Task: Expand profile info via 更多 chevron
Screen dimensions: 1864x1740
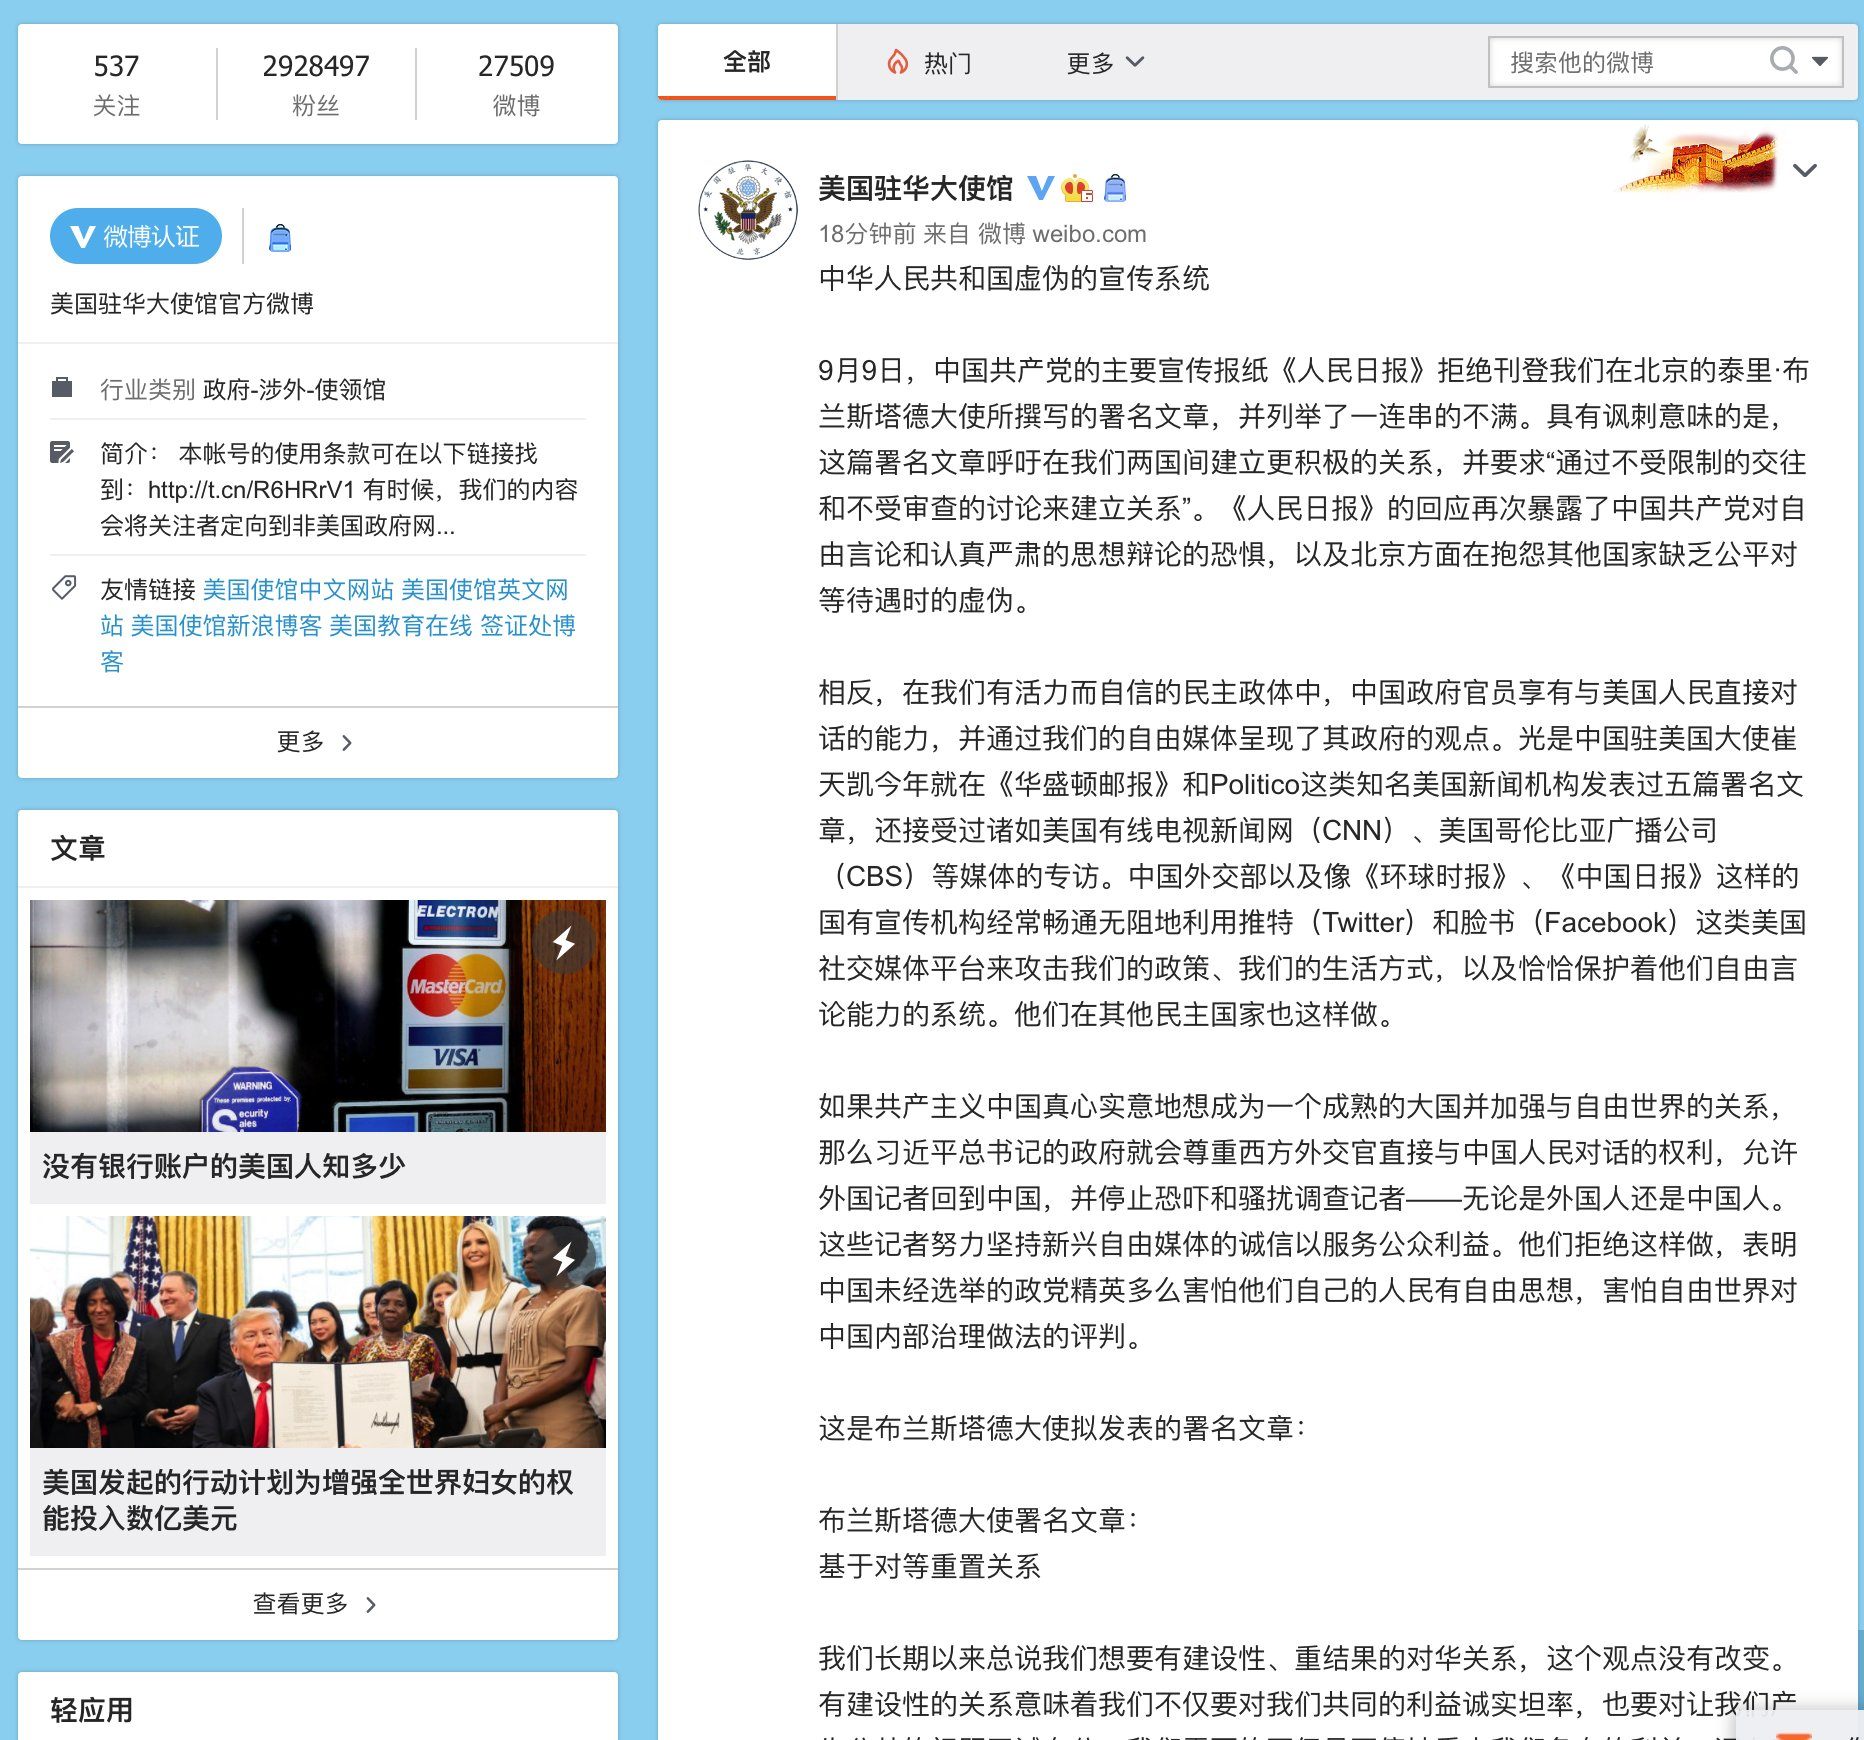Action: coord(316,742)
